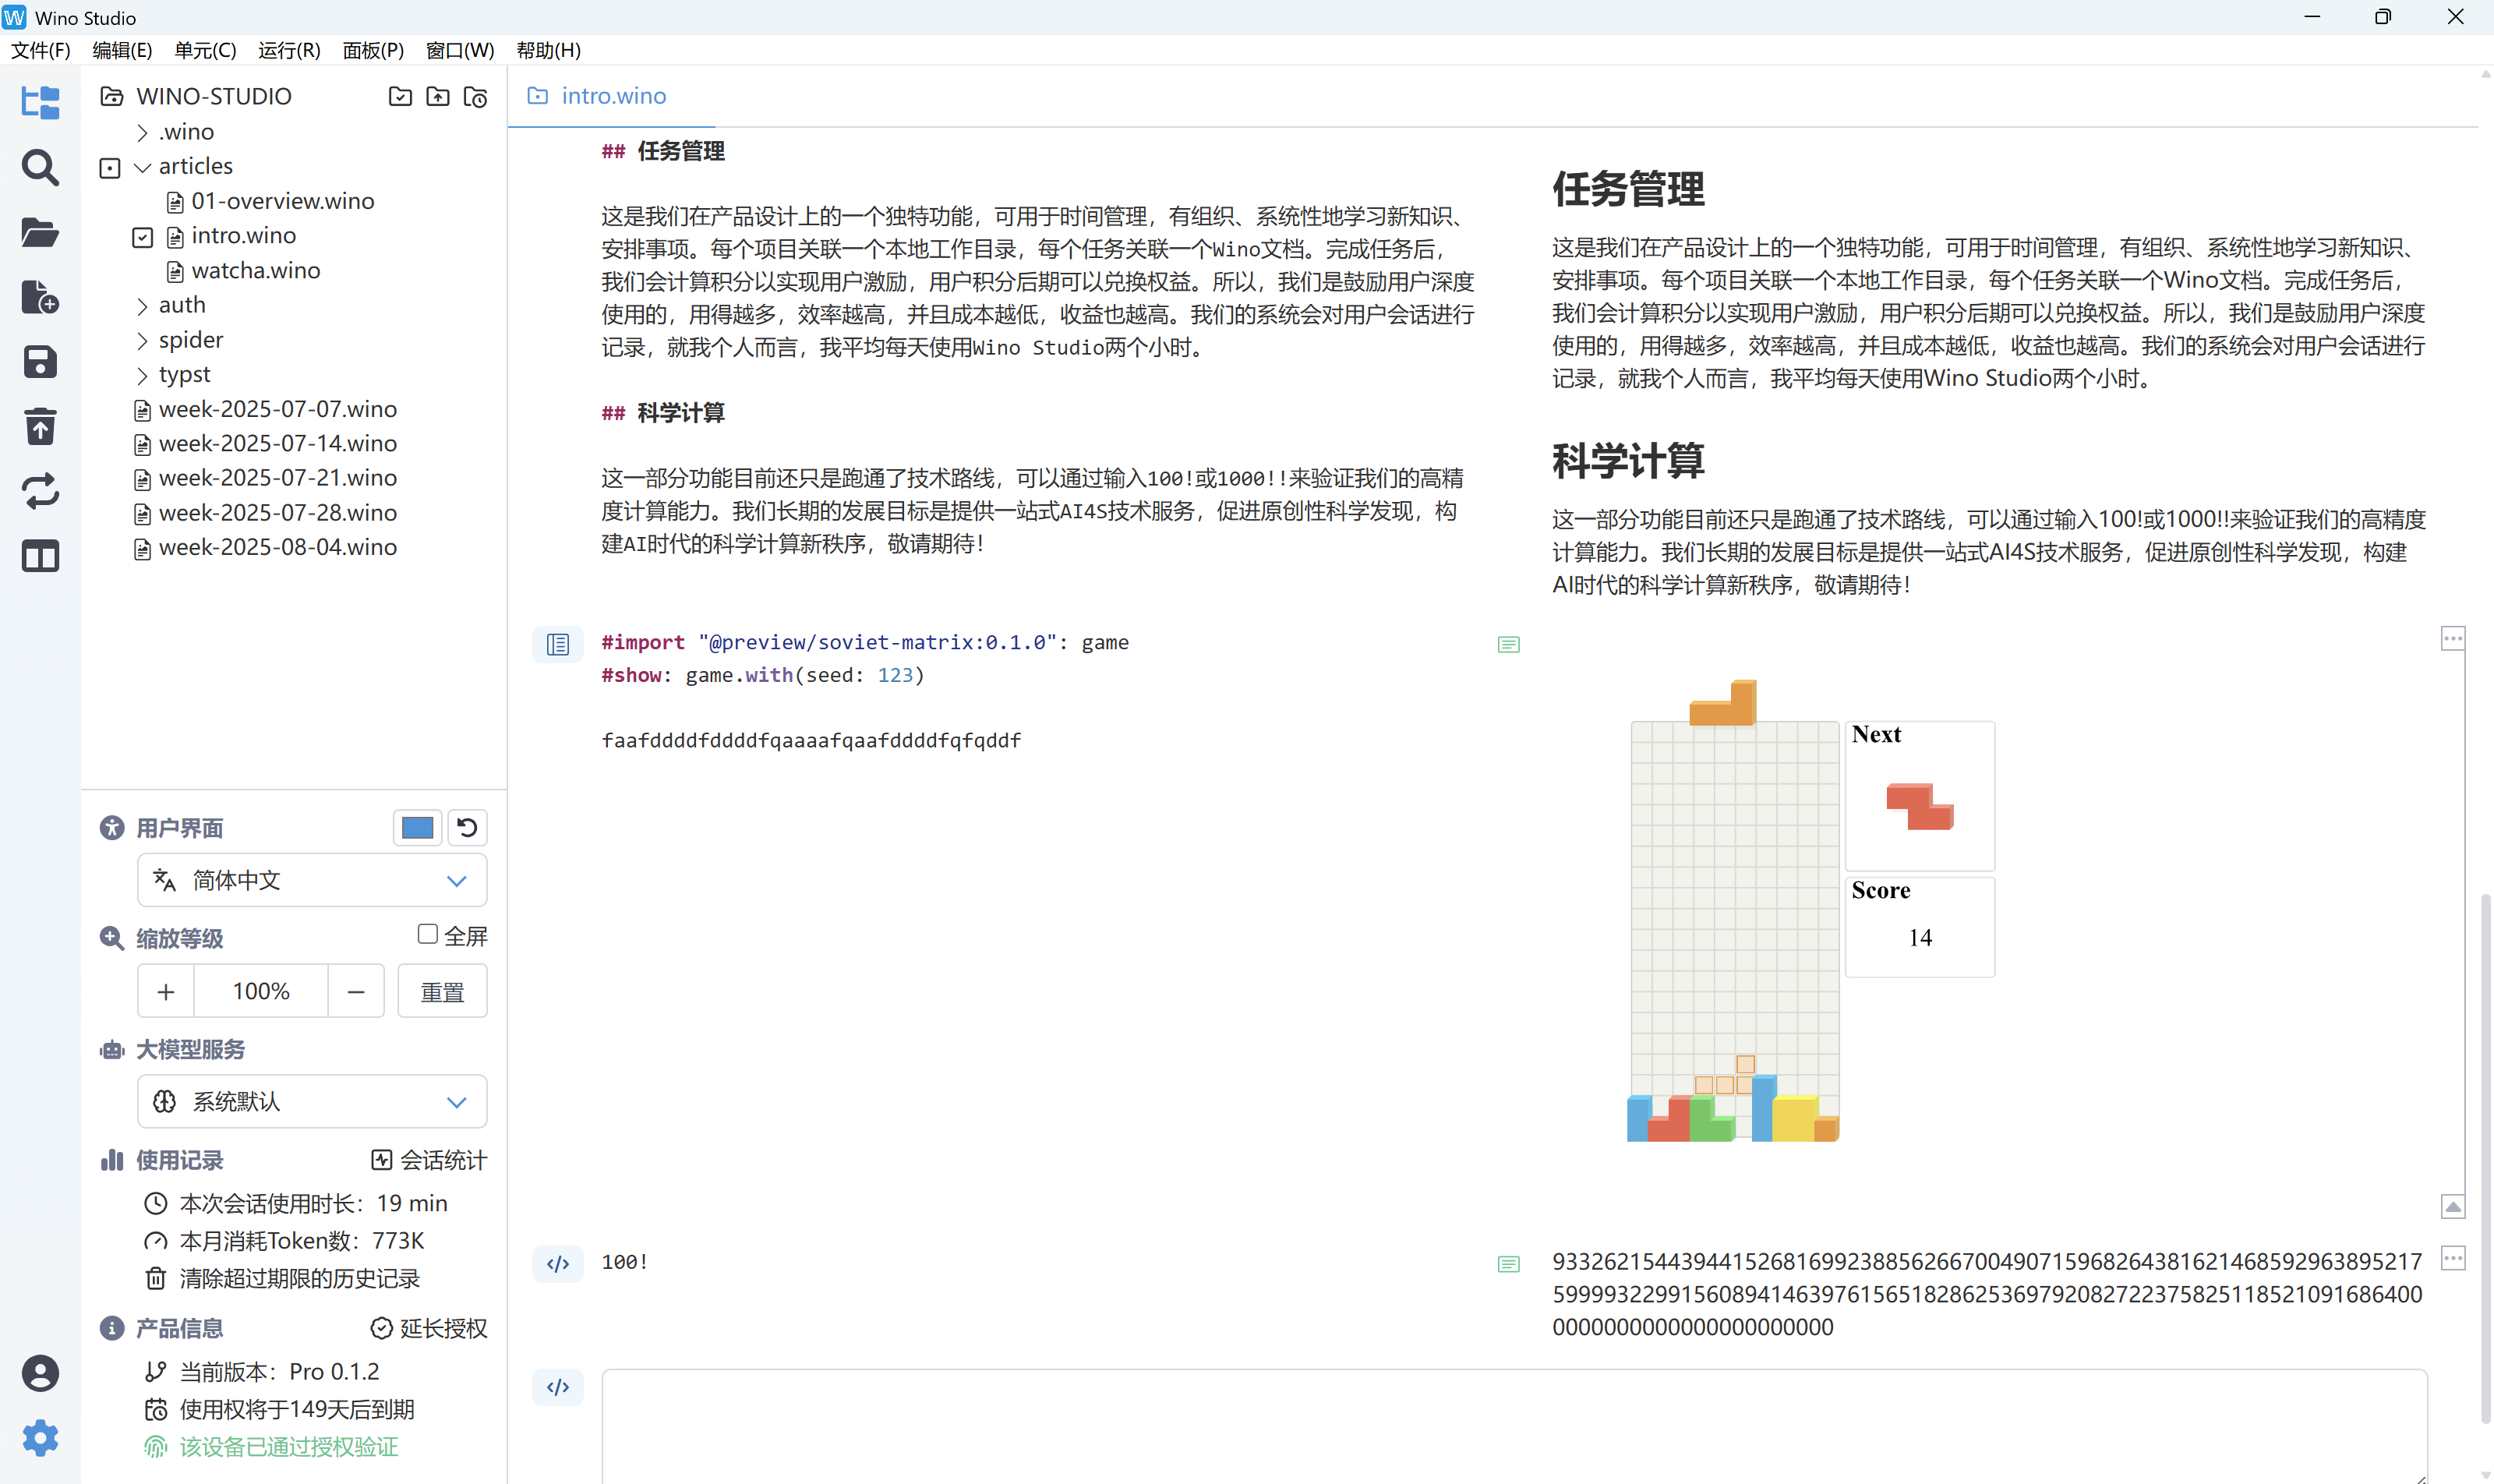This screenshot has width=2494, height=1484.
Task: Create a new file using the sidebar icon
Action: pos(40,297)
